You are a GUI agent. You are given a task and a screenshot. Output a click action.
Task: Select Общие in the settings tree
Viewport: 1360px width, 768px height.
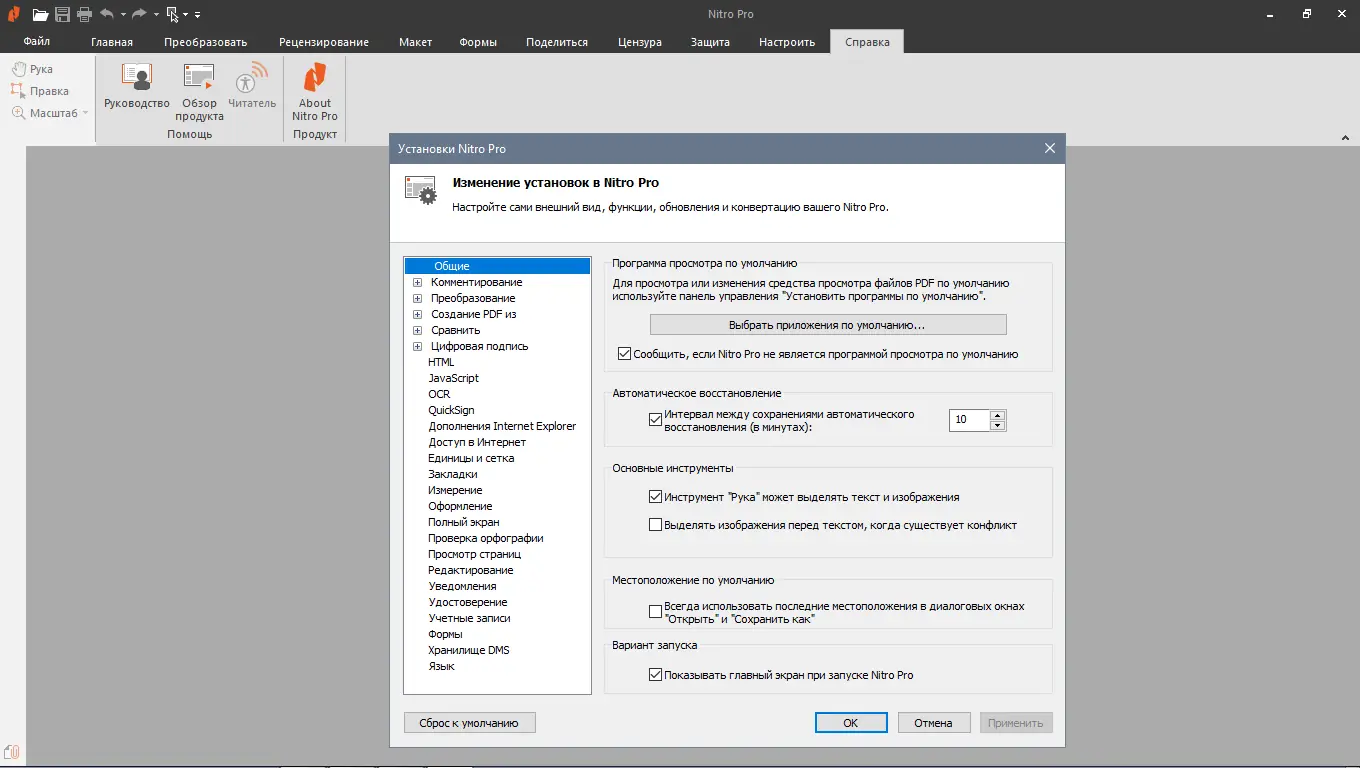point(497,266)
